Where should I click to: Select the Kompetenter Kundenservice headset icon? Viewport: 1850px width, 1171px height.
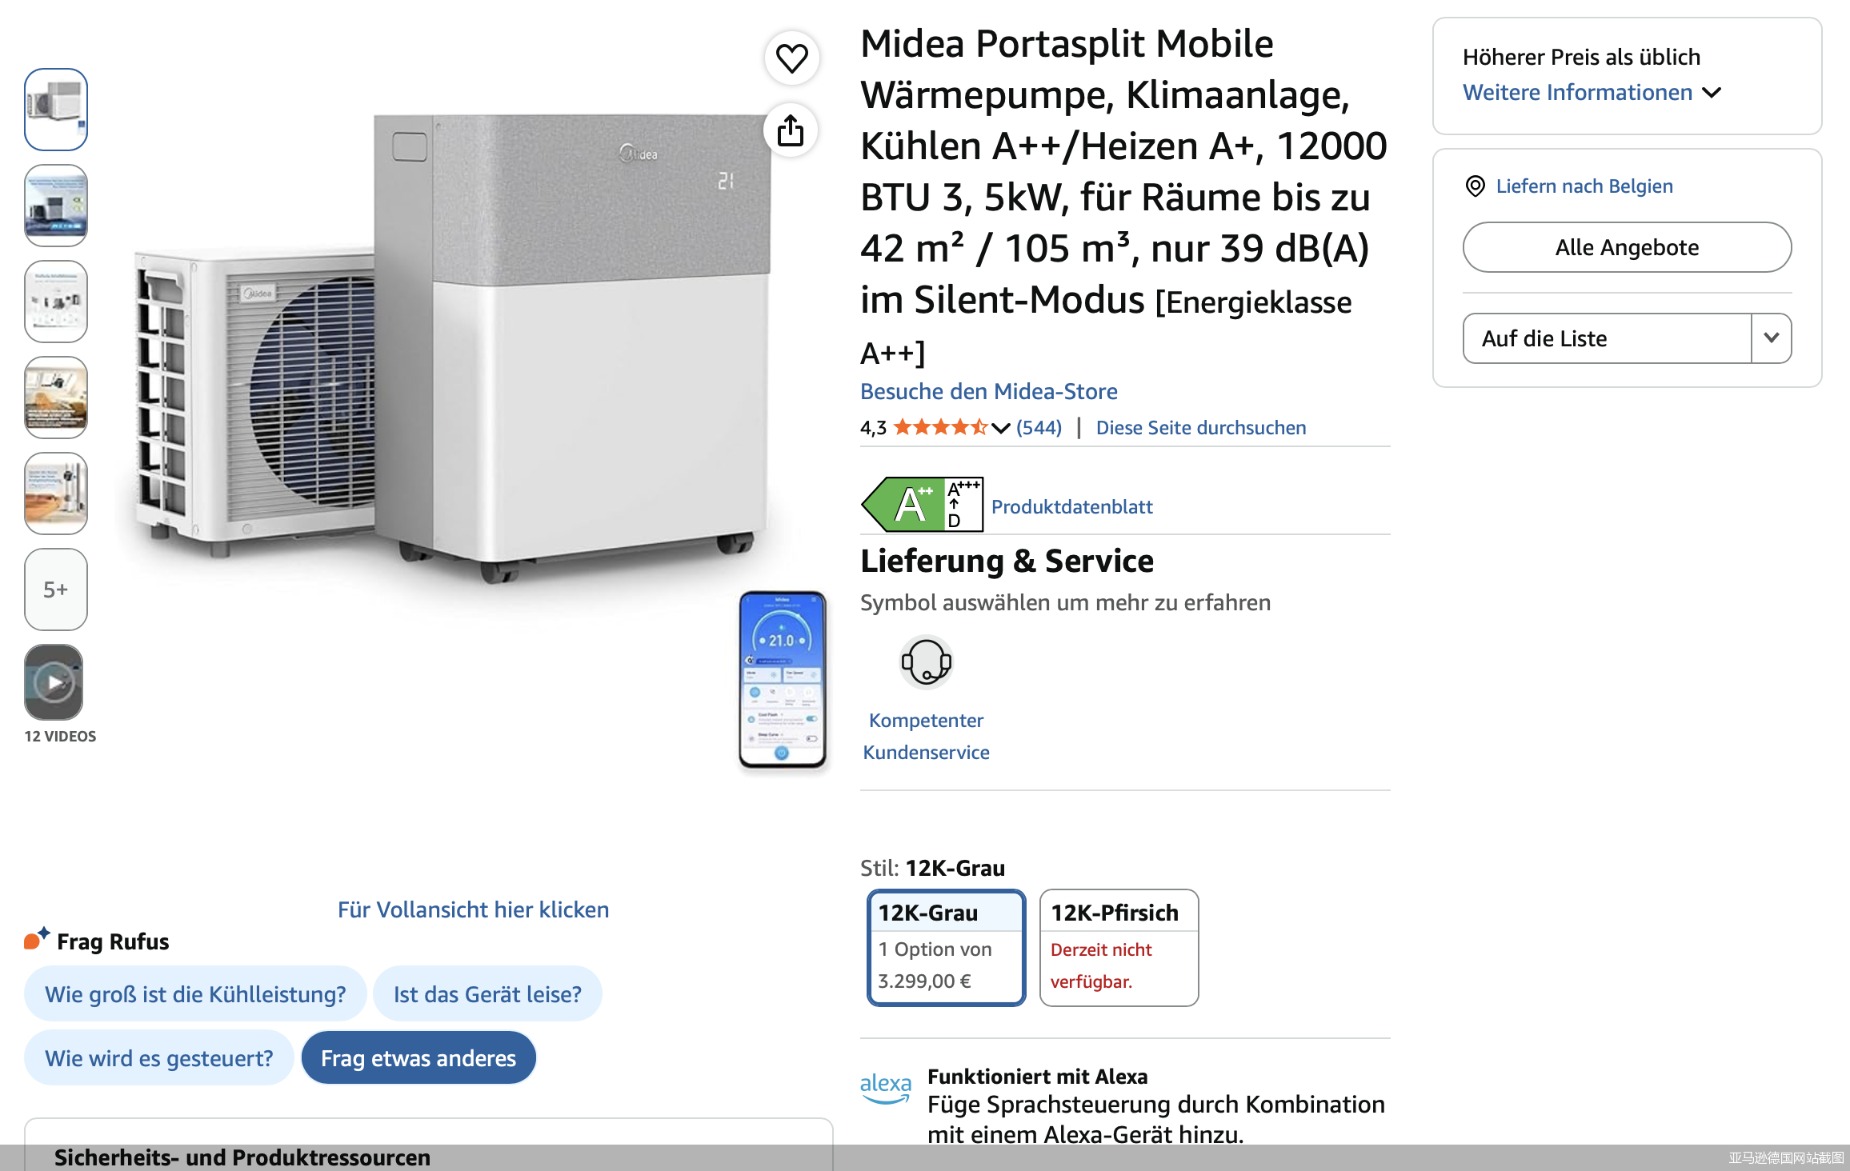coord(926,662)
